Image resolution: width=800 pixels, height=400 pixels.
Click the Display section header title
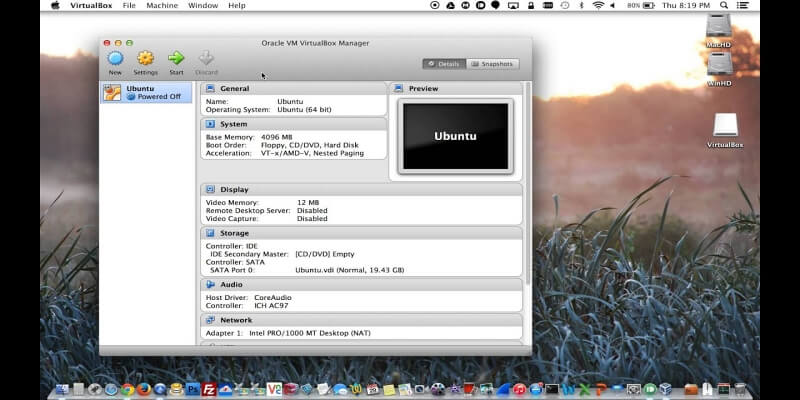point(234,189)
